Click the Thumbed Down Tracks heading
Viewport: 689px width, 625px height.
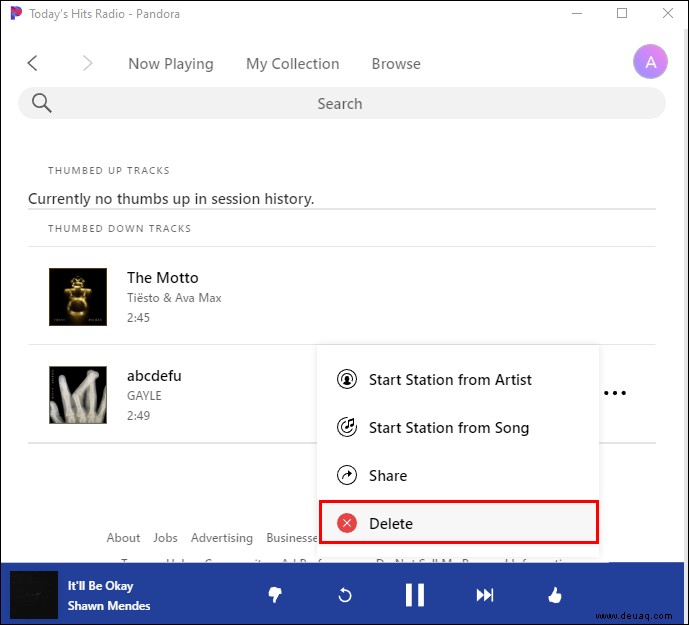tap(120, 229)
